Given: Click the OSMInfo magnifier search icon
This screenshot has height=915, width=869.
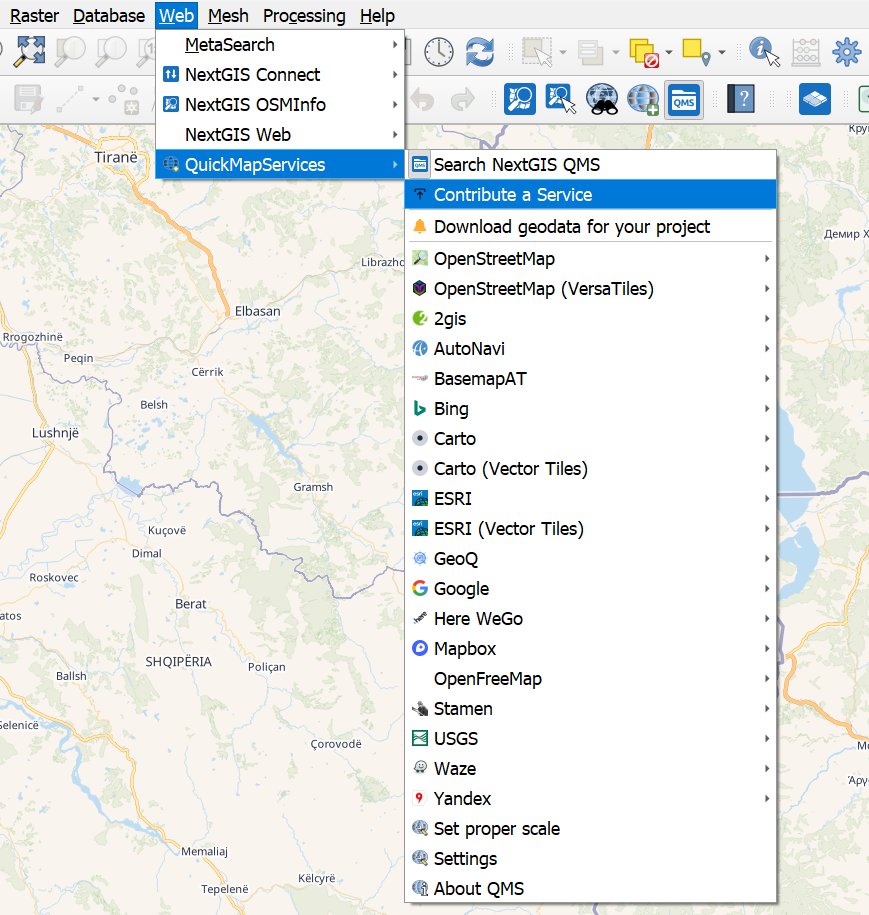Looking at the screenshot, I should [519, 99].
